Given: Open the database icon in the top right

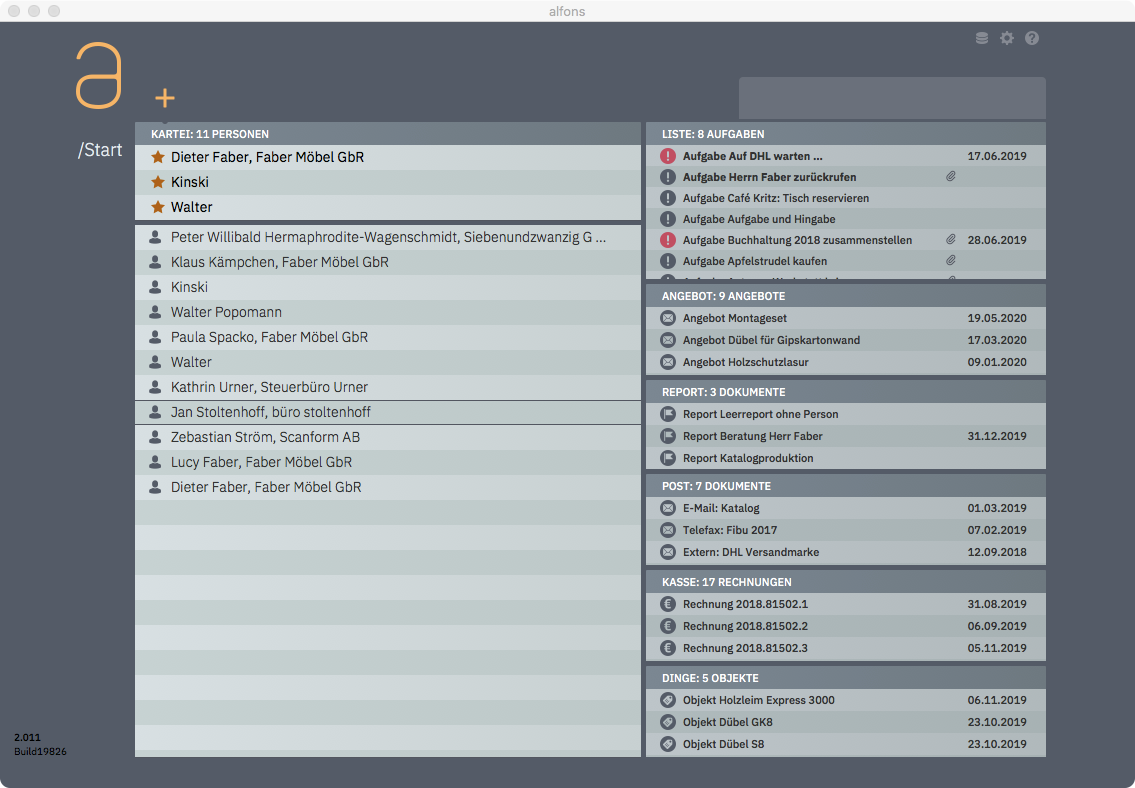Looking at the screenshot, I should (982, 38).
